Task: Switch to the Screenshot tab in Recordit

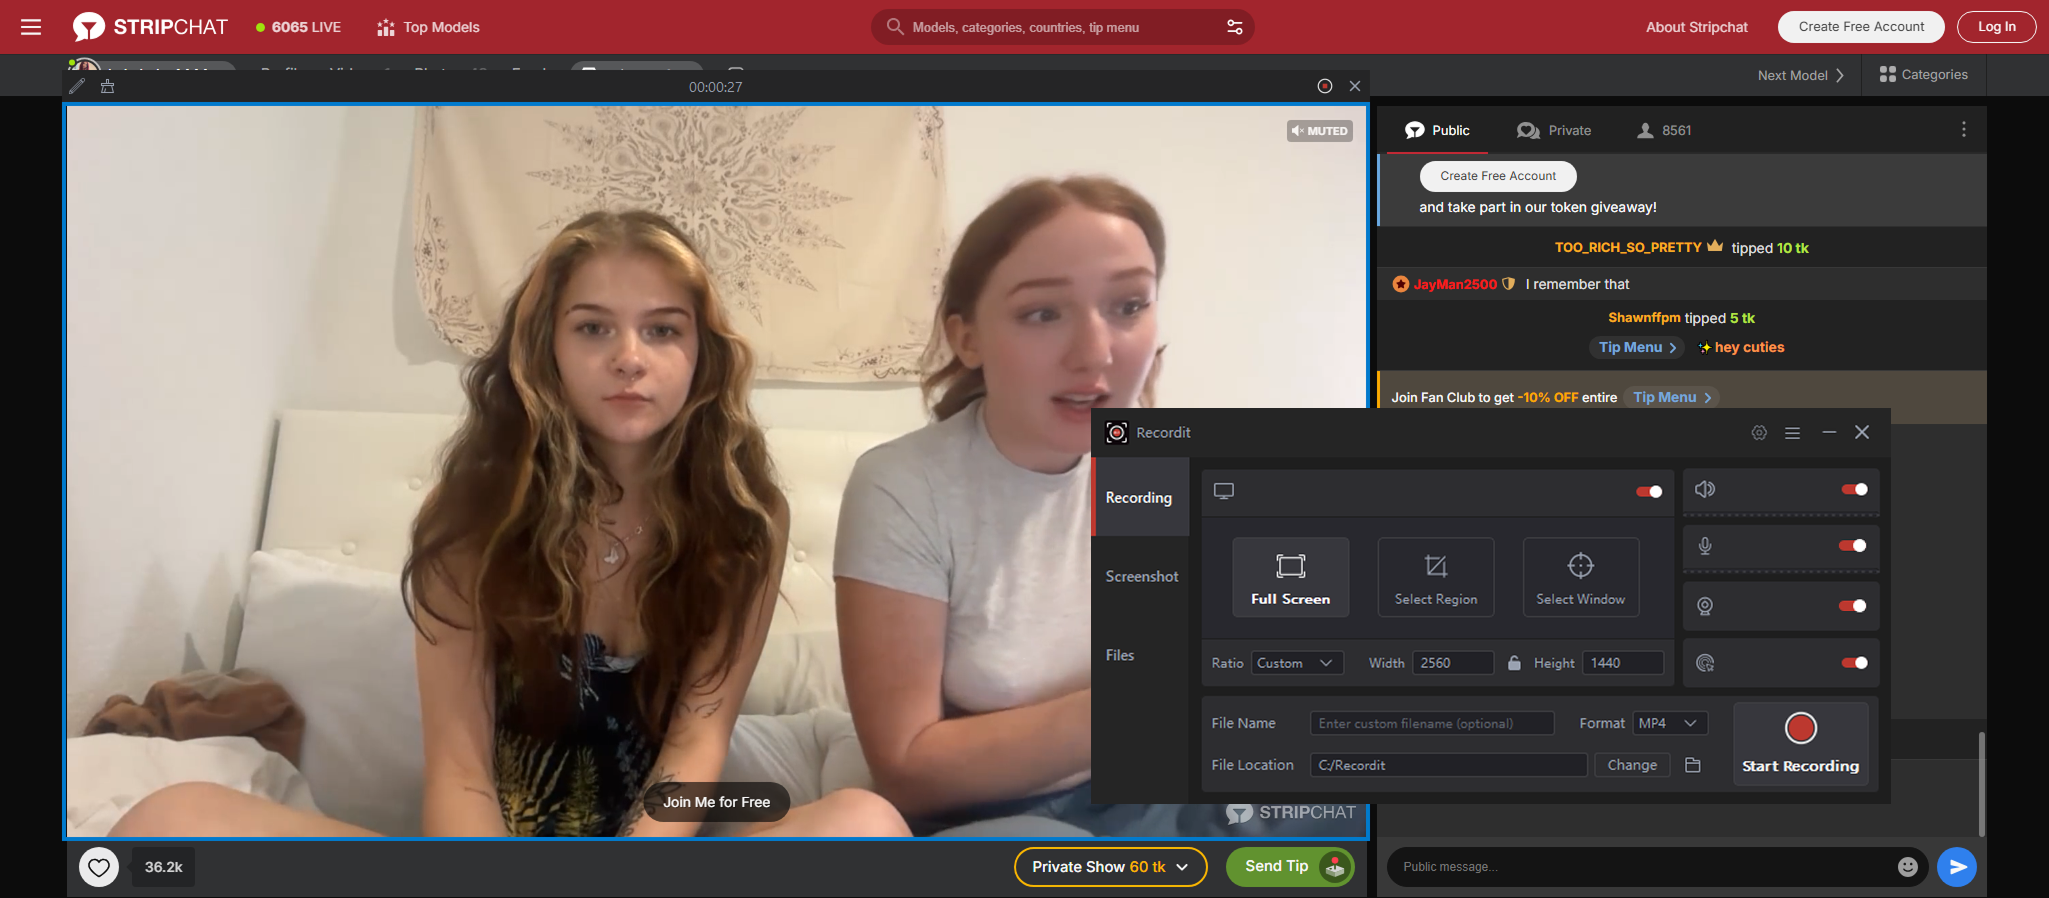Action: [1141, 577]
